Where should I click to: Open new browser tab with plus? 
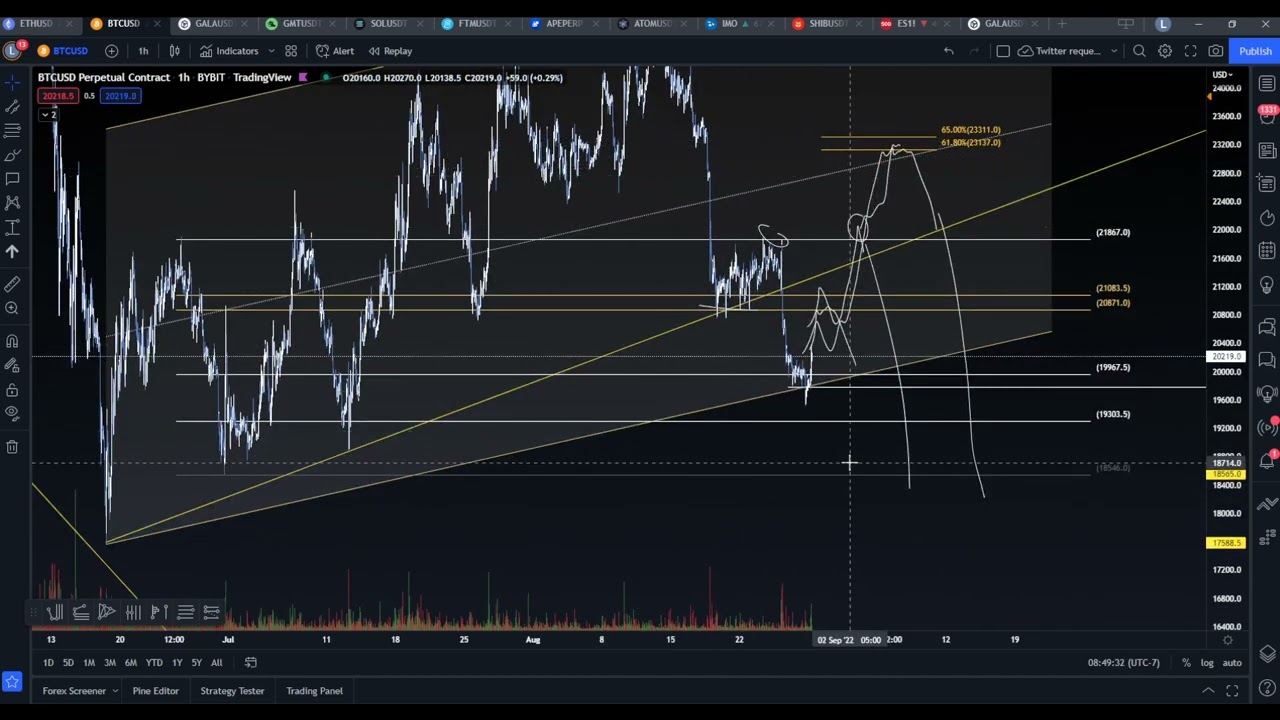click(1062, 23)
